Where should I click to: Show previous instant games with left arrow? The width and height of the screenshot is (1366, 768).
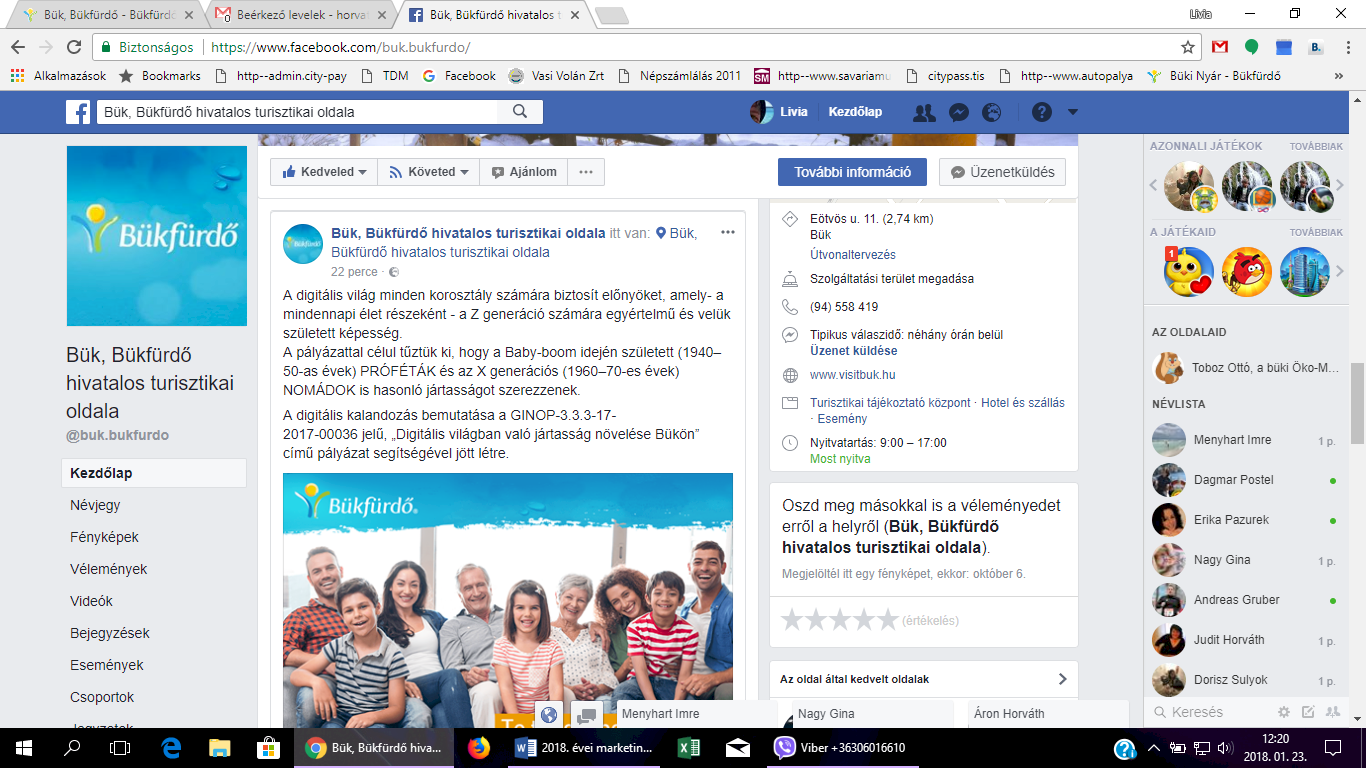(1153, 184)
